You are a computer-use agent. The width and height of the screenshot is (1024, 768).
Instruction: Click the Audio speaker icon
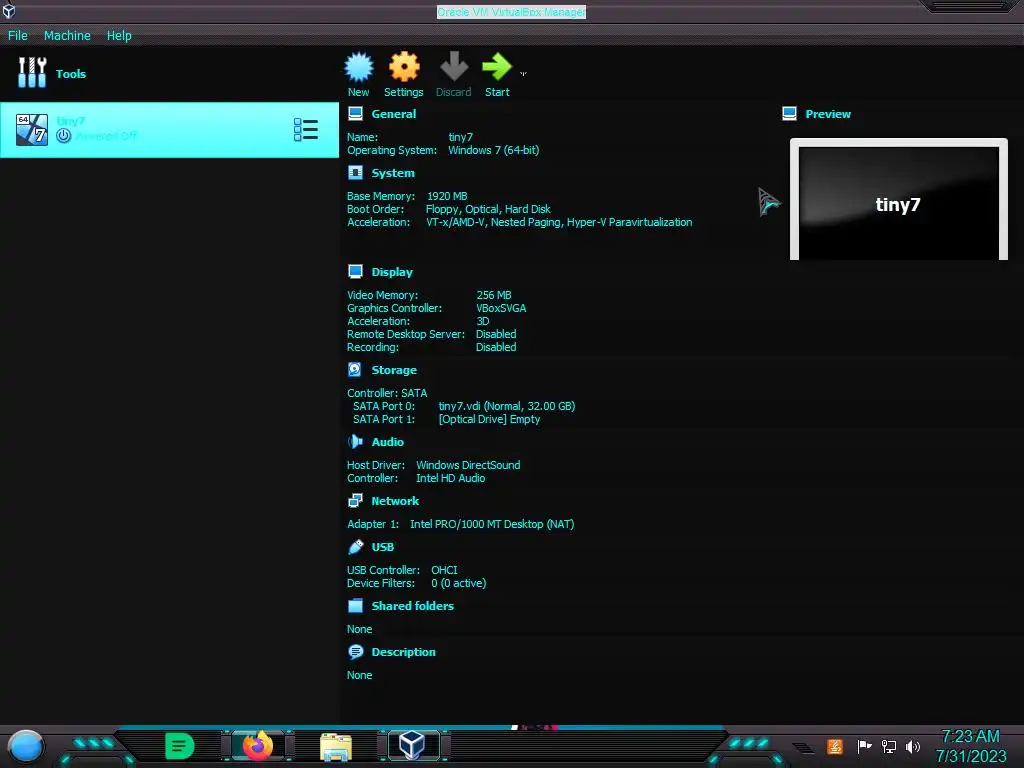(x=355, y=441)
